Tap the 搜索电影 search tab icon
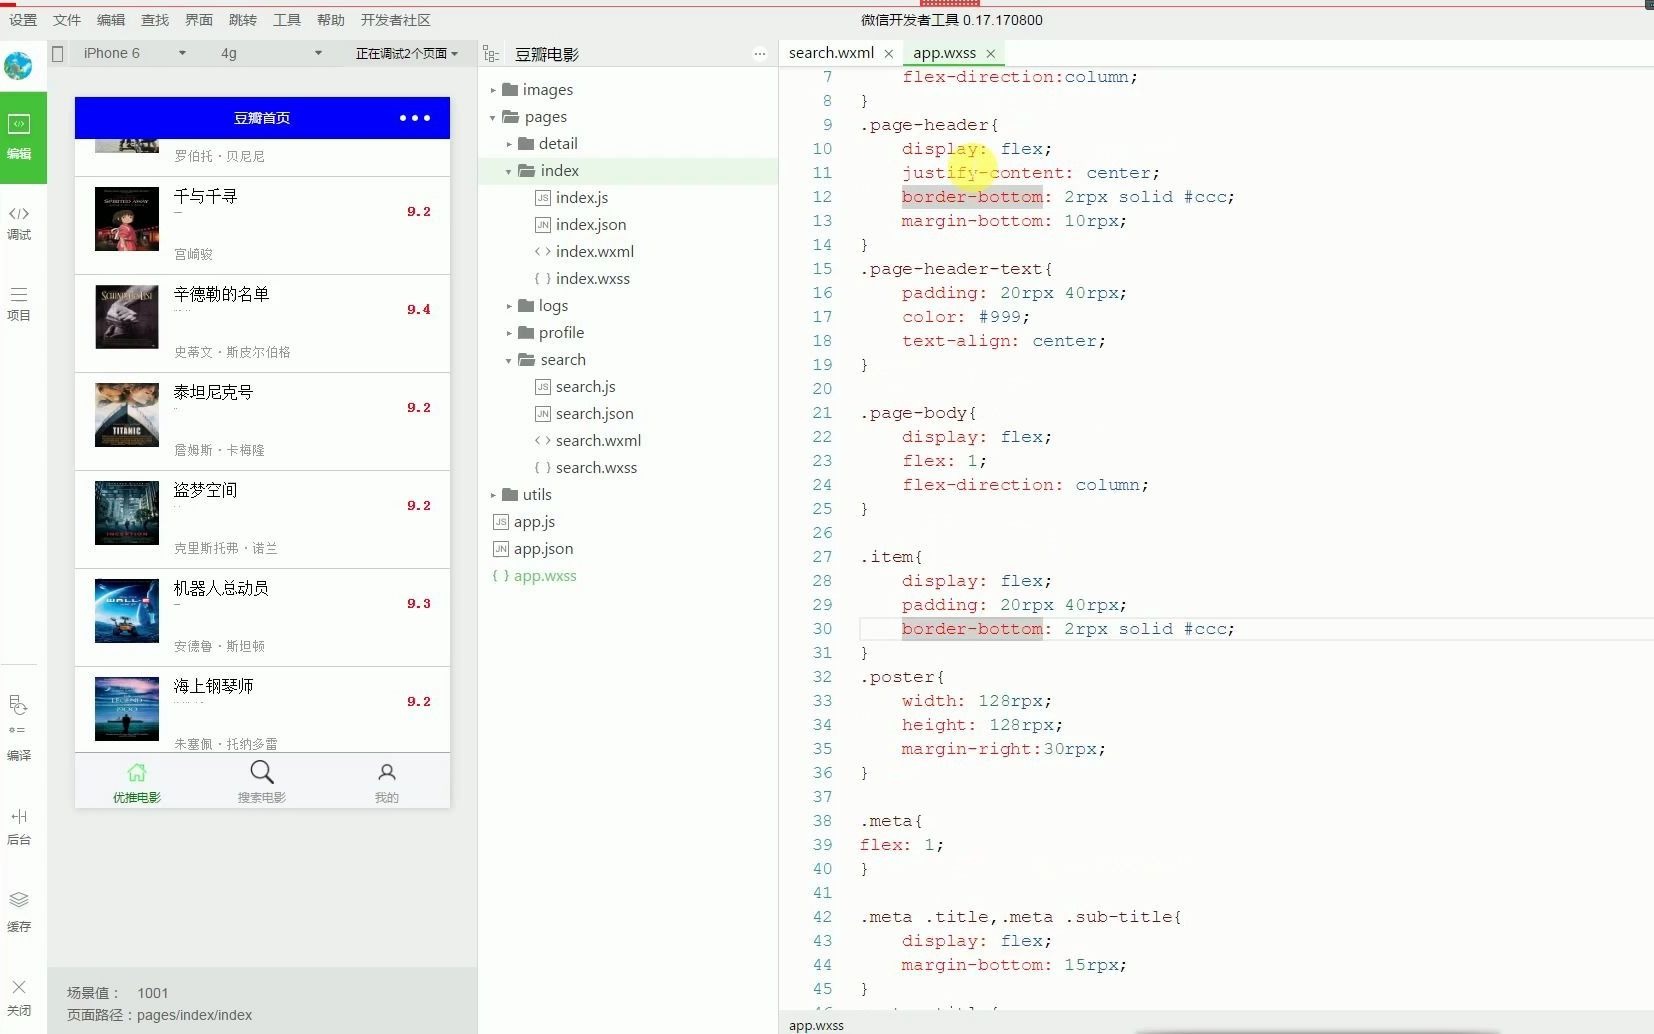1654x1034 pixels. 262,781
